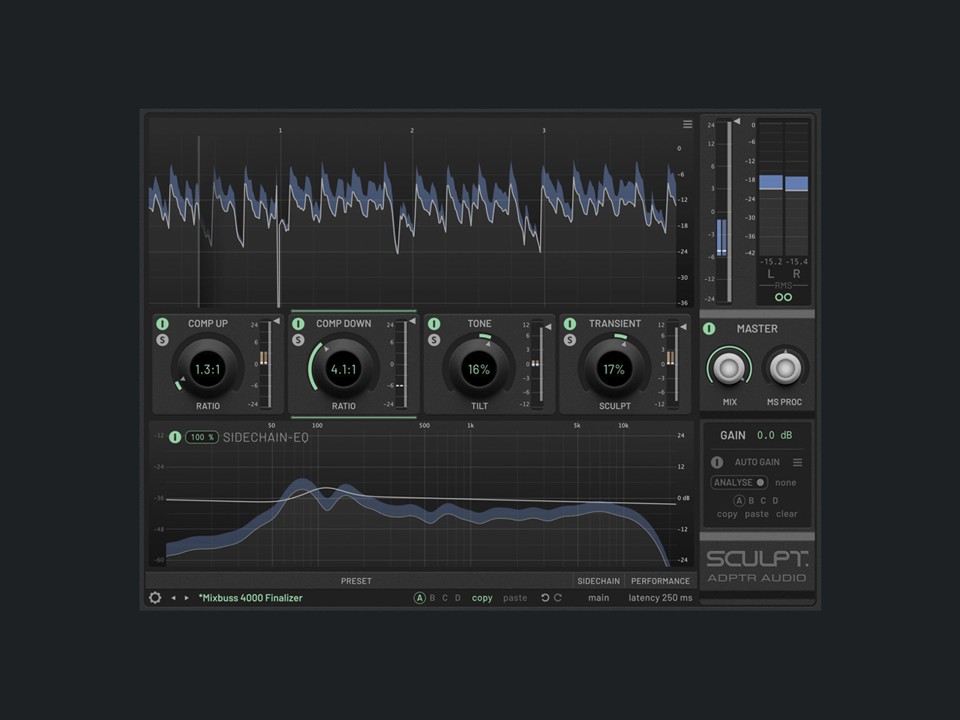Image resolution: width=960 pixels, height=720 pixels.
Task: Click the Comp Up meter threshold arrow
Action: pos(277,321)
